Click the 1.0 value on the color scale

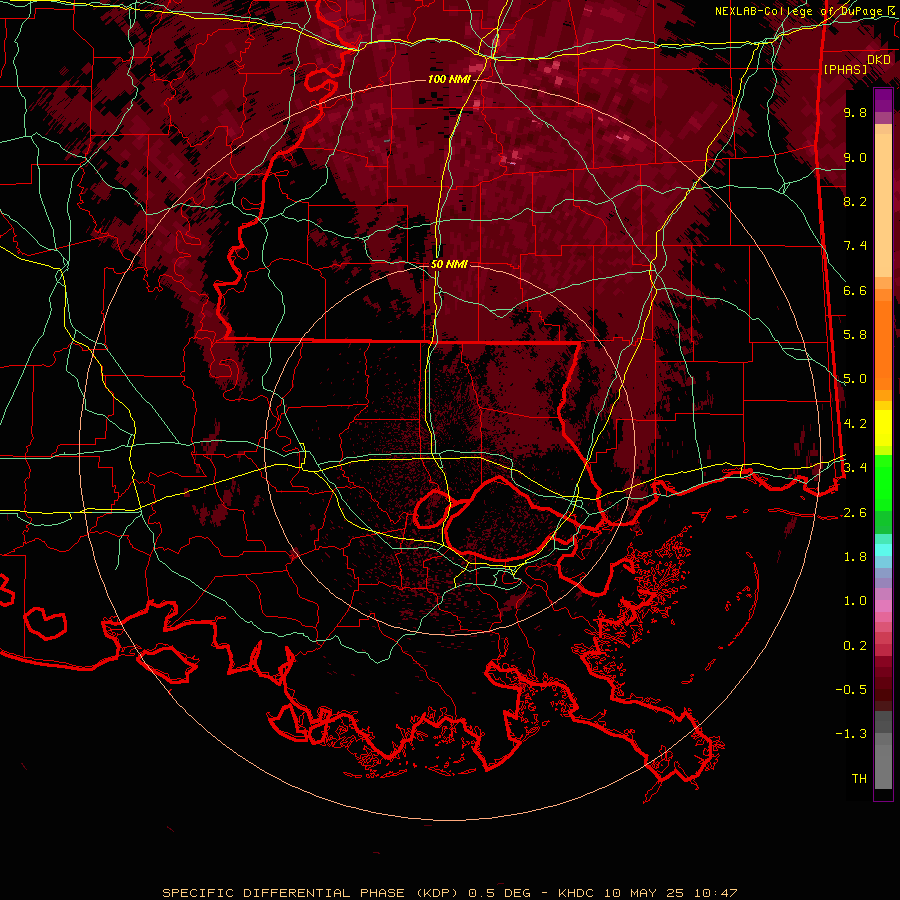click(855, 601)
